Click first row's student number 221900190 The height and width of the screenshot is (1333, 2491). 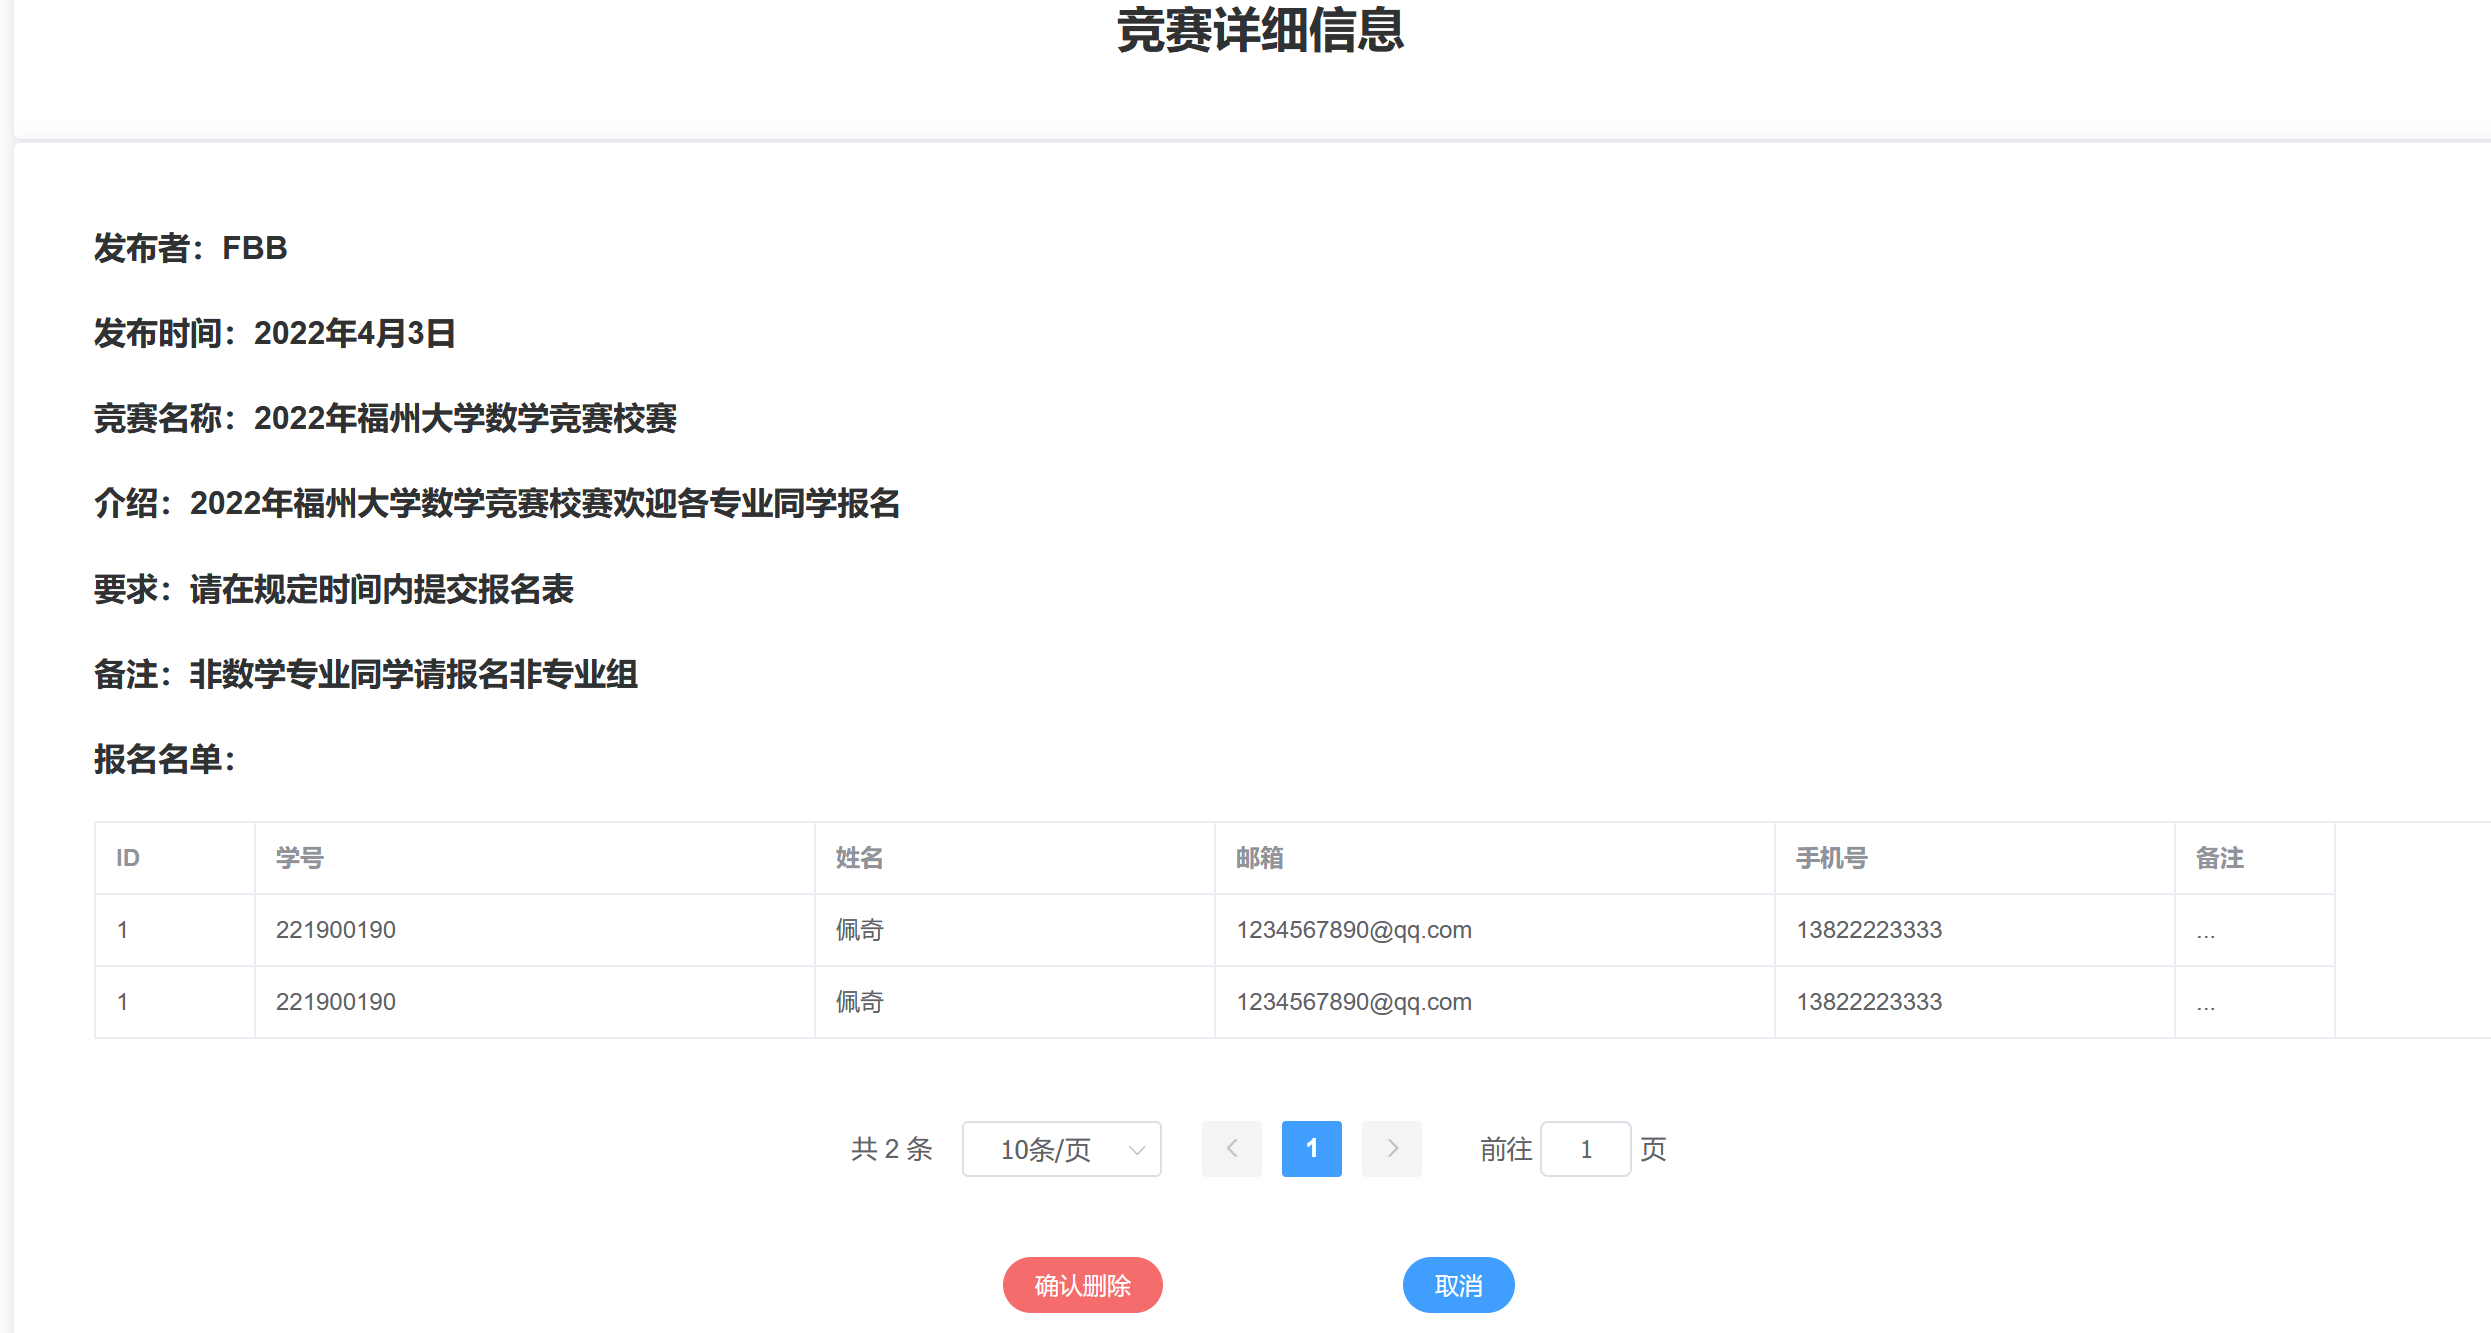click(336, 930)
